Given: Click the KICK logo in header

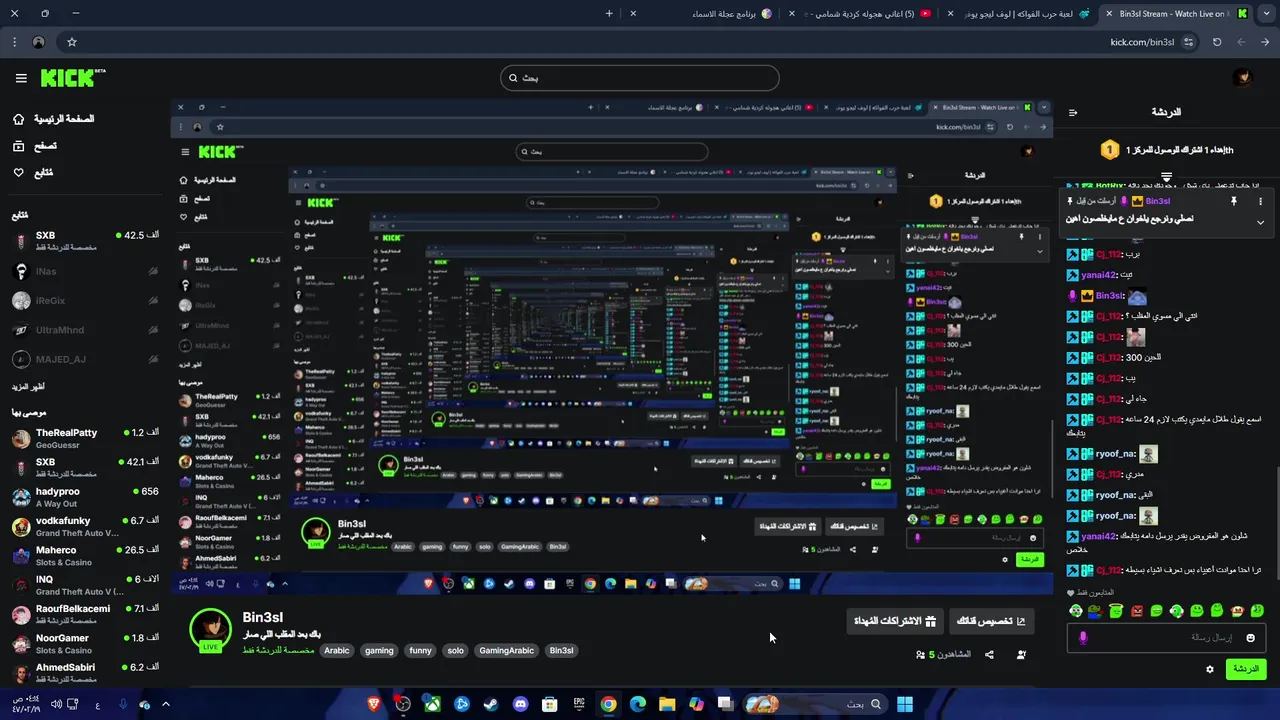Looking at the screenshot, I should click(x=73, y=78).
